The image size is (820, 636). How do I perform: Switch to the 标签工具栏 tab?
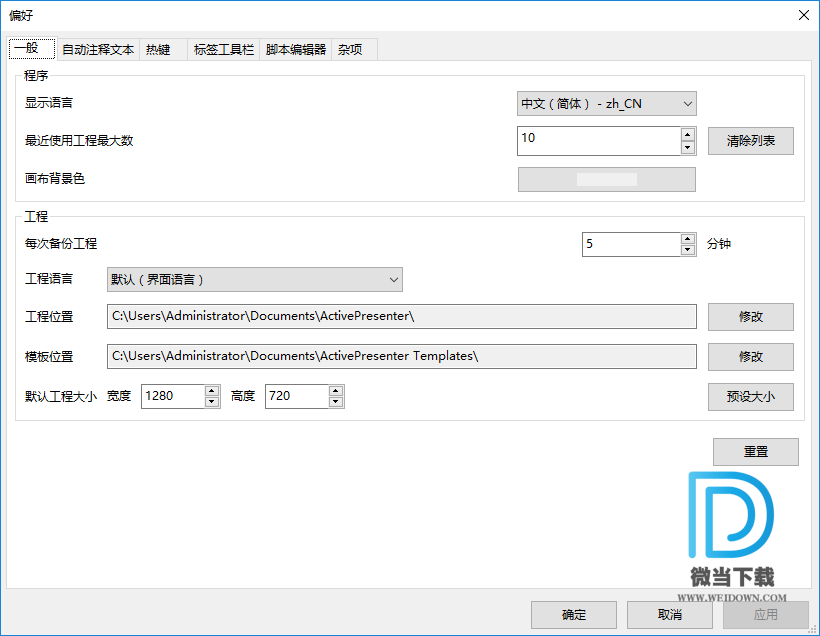[x=223, y=50]
